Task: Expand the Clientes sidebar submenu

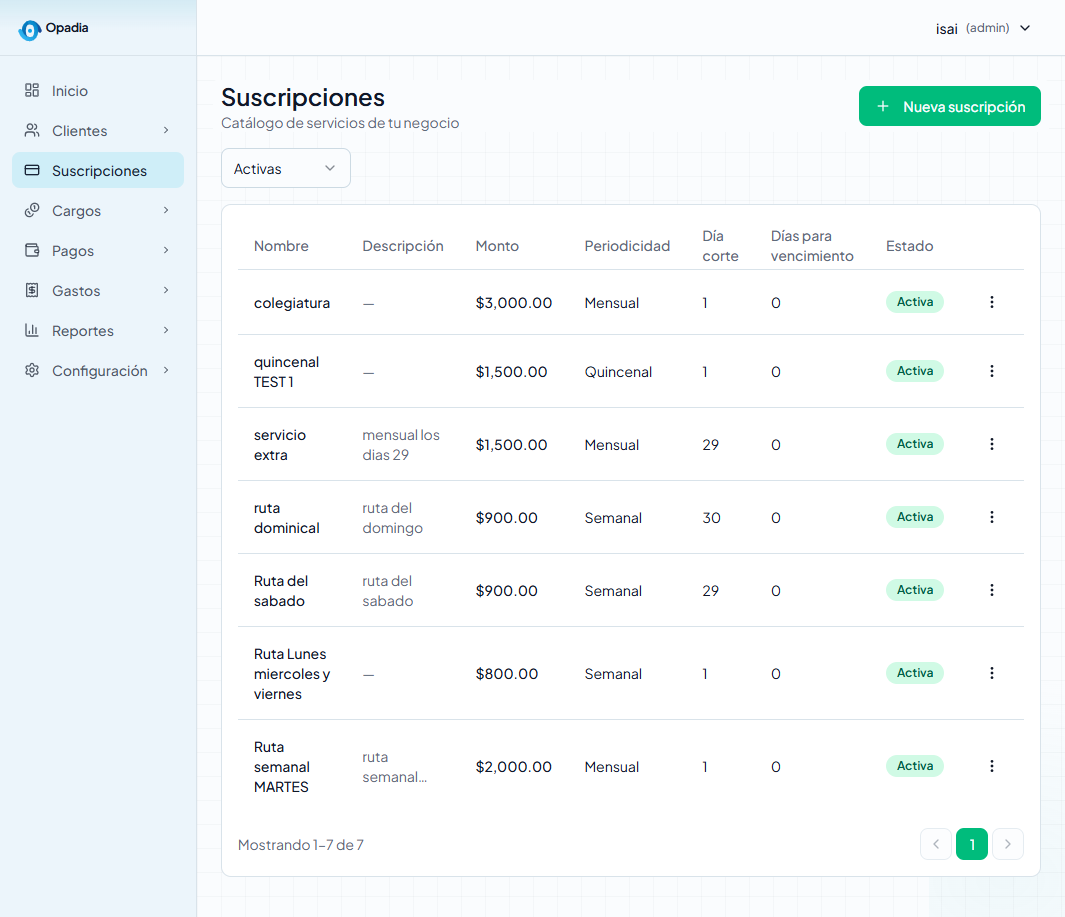Action: [98, 130]
